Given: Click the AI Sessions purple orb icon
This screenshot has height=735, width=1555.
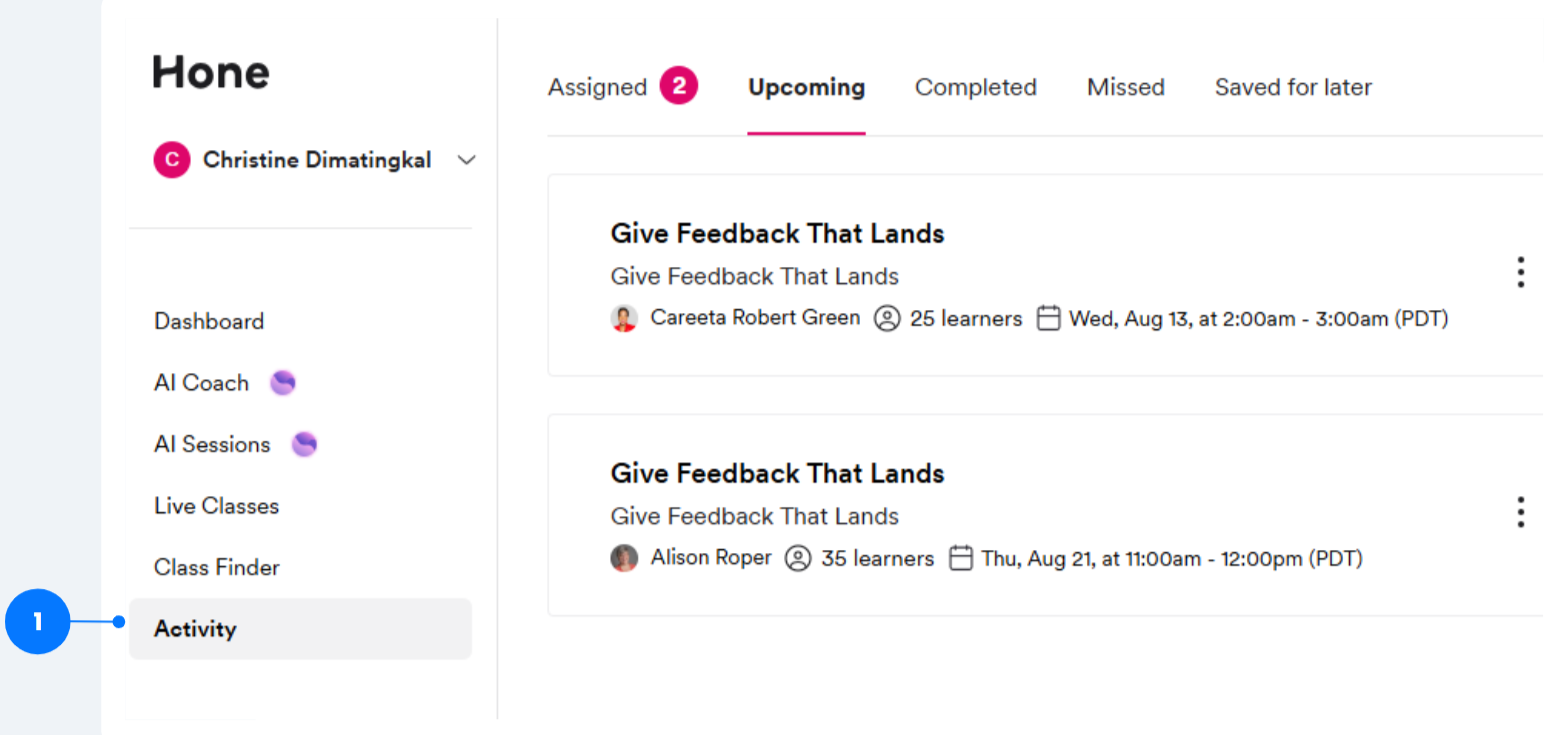Looking at the screenshot, I should [x=304, y=444].
